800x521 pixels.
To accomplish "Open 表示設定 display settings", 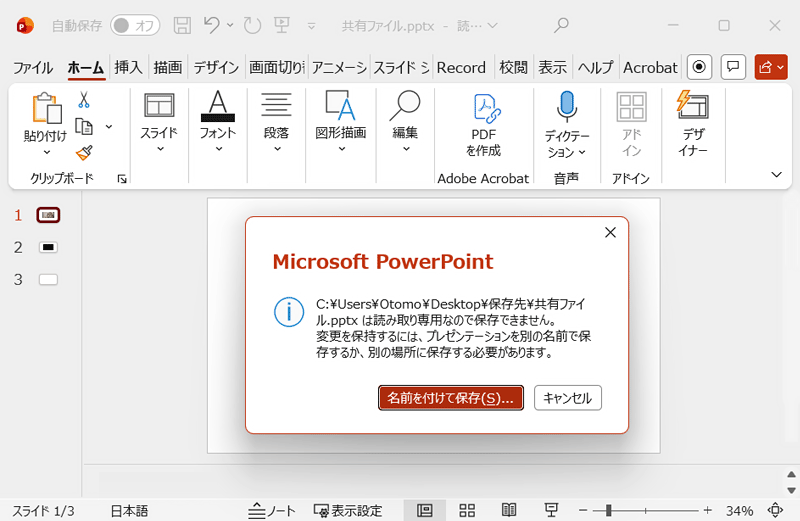I will 348,510.
